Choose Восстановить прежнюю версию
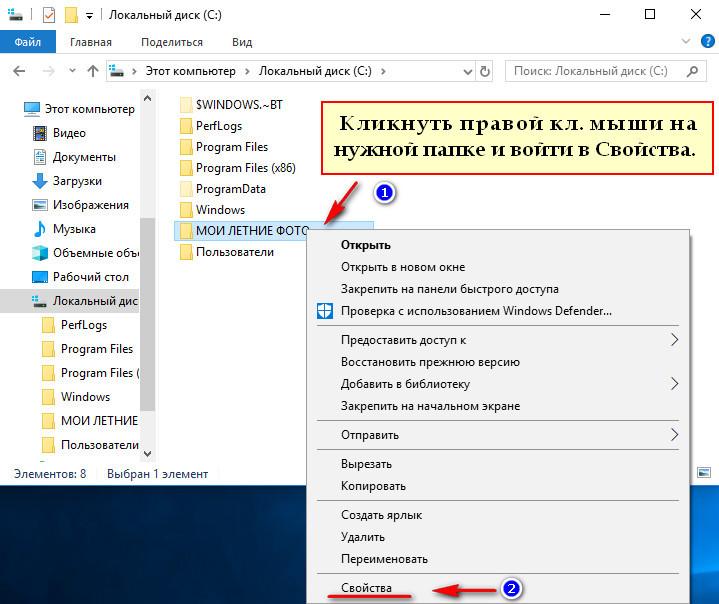The height and width of the screenshot is (604, 719). click(498, 362)
